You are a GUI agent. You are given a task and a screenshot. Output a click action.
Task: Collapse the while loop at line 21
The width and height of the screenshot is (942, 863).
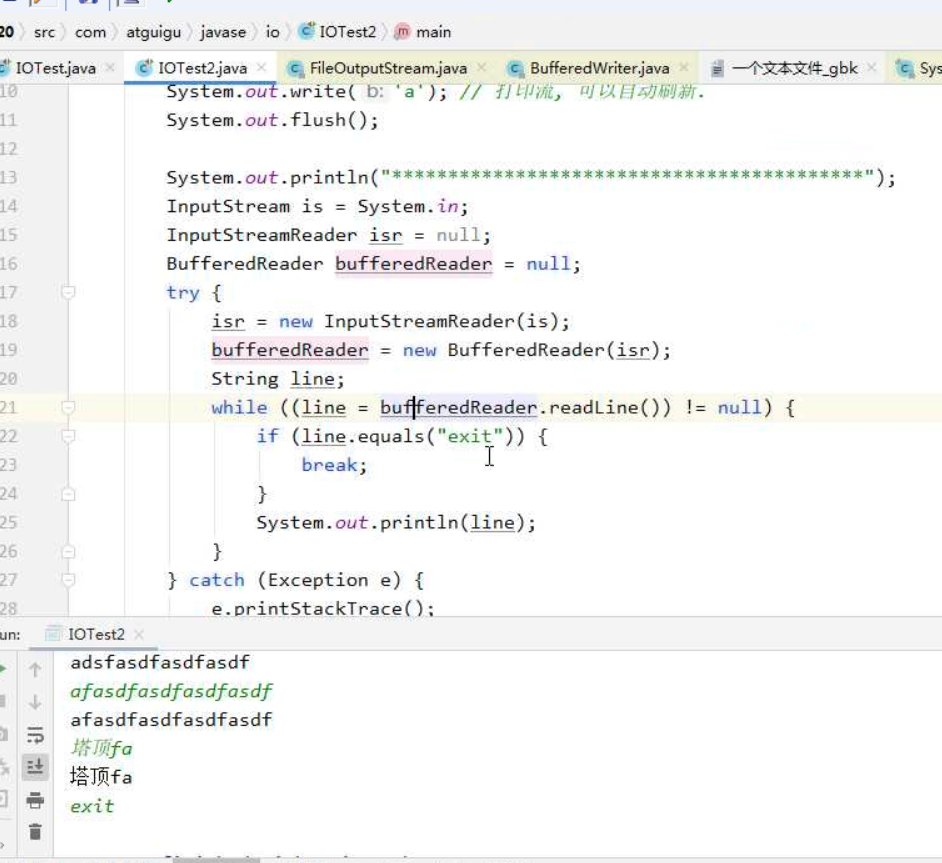[68, 408]
